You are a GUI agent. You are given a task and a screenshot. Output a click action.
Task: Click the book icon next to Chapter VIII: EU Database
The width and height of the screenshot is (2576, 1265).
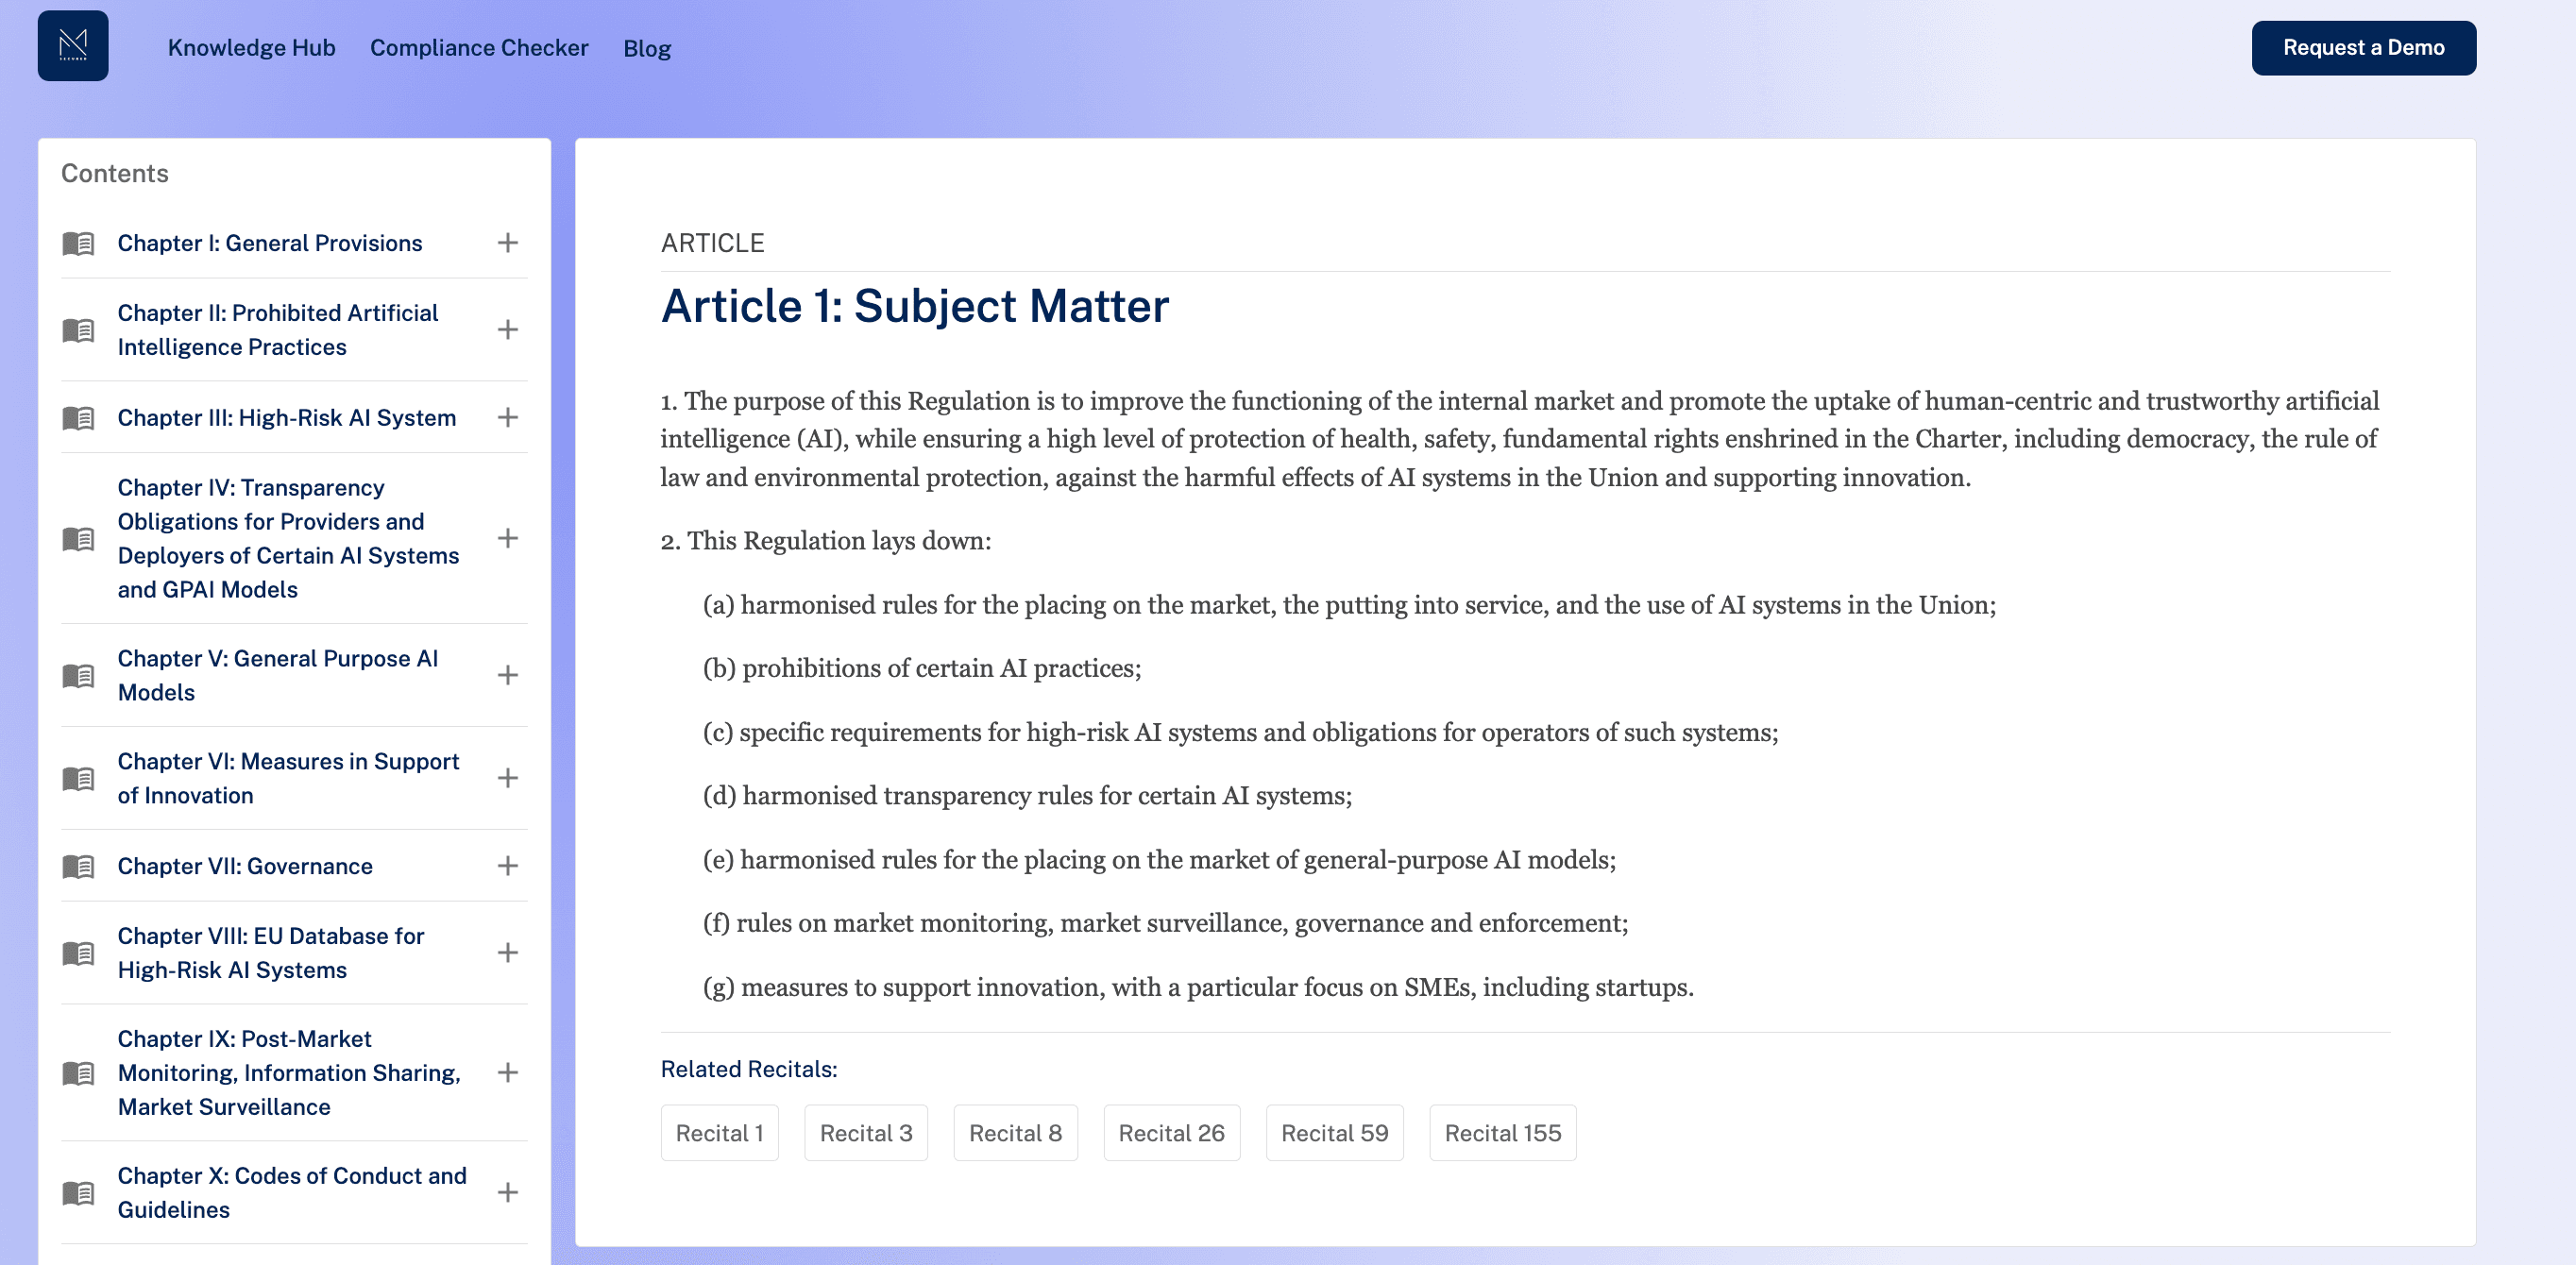(x=79, y=952)
